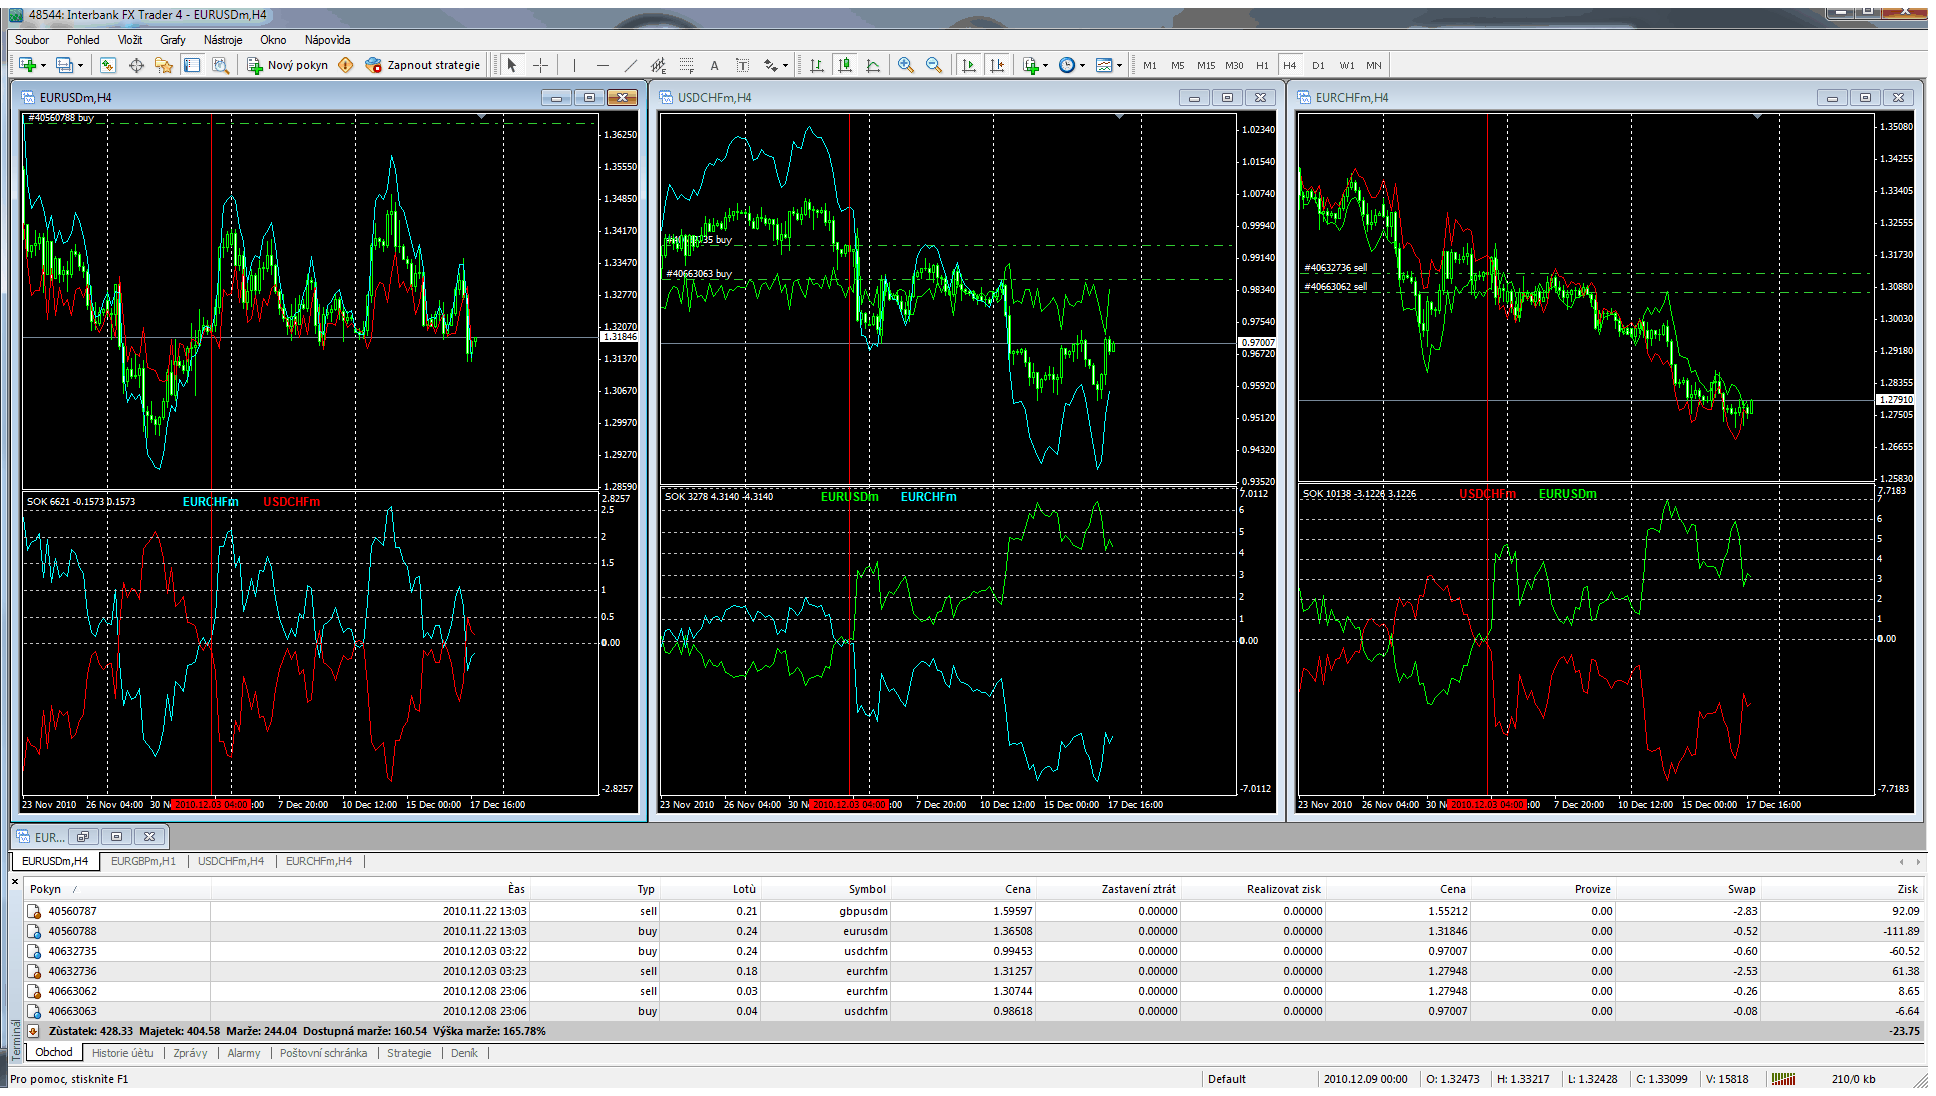Open the Alarmy terminal tab
Screen dimensions: 1936x1096
pyautogui.click(x=244, y=1053)
